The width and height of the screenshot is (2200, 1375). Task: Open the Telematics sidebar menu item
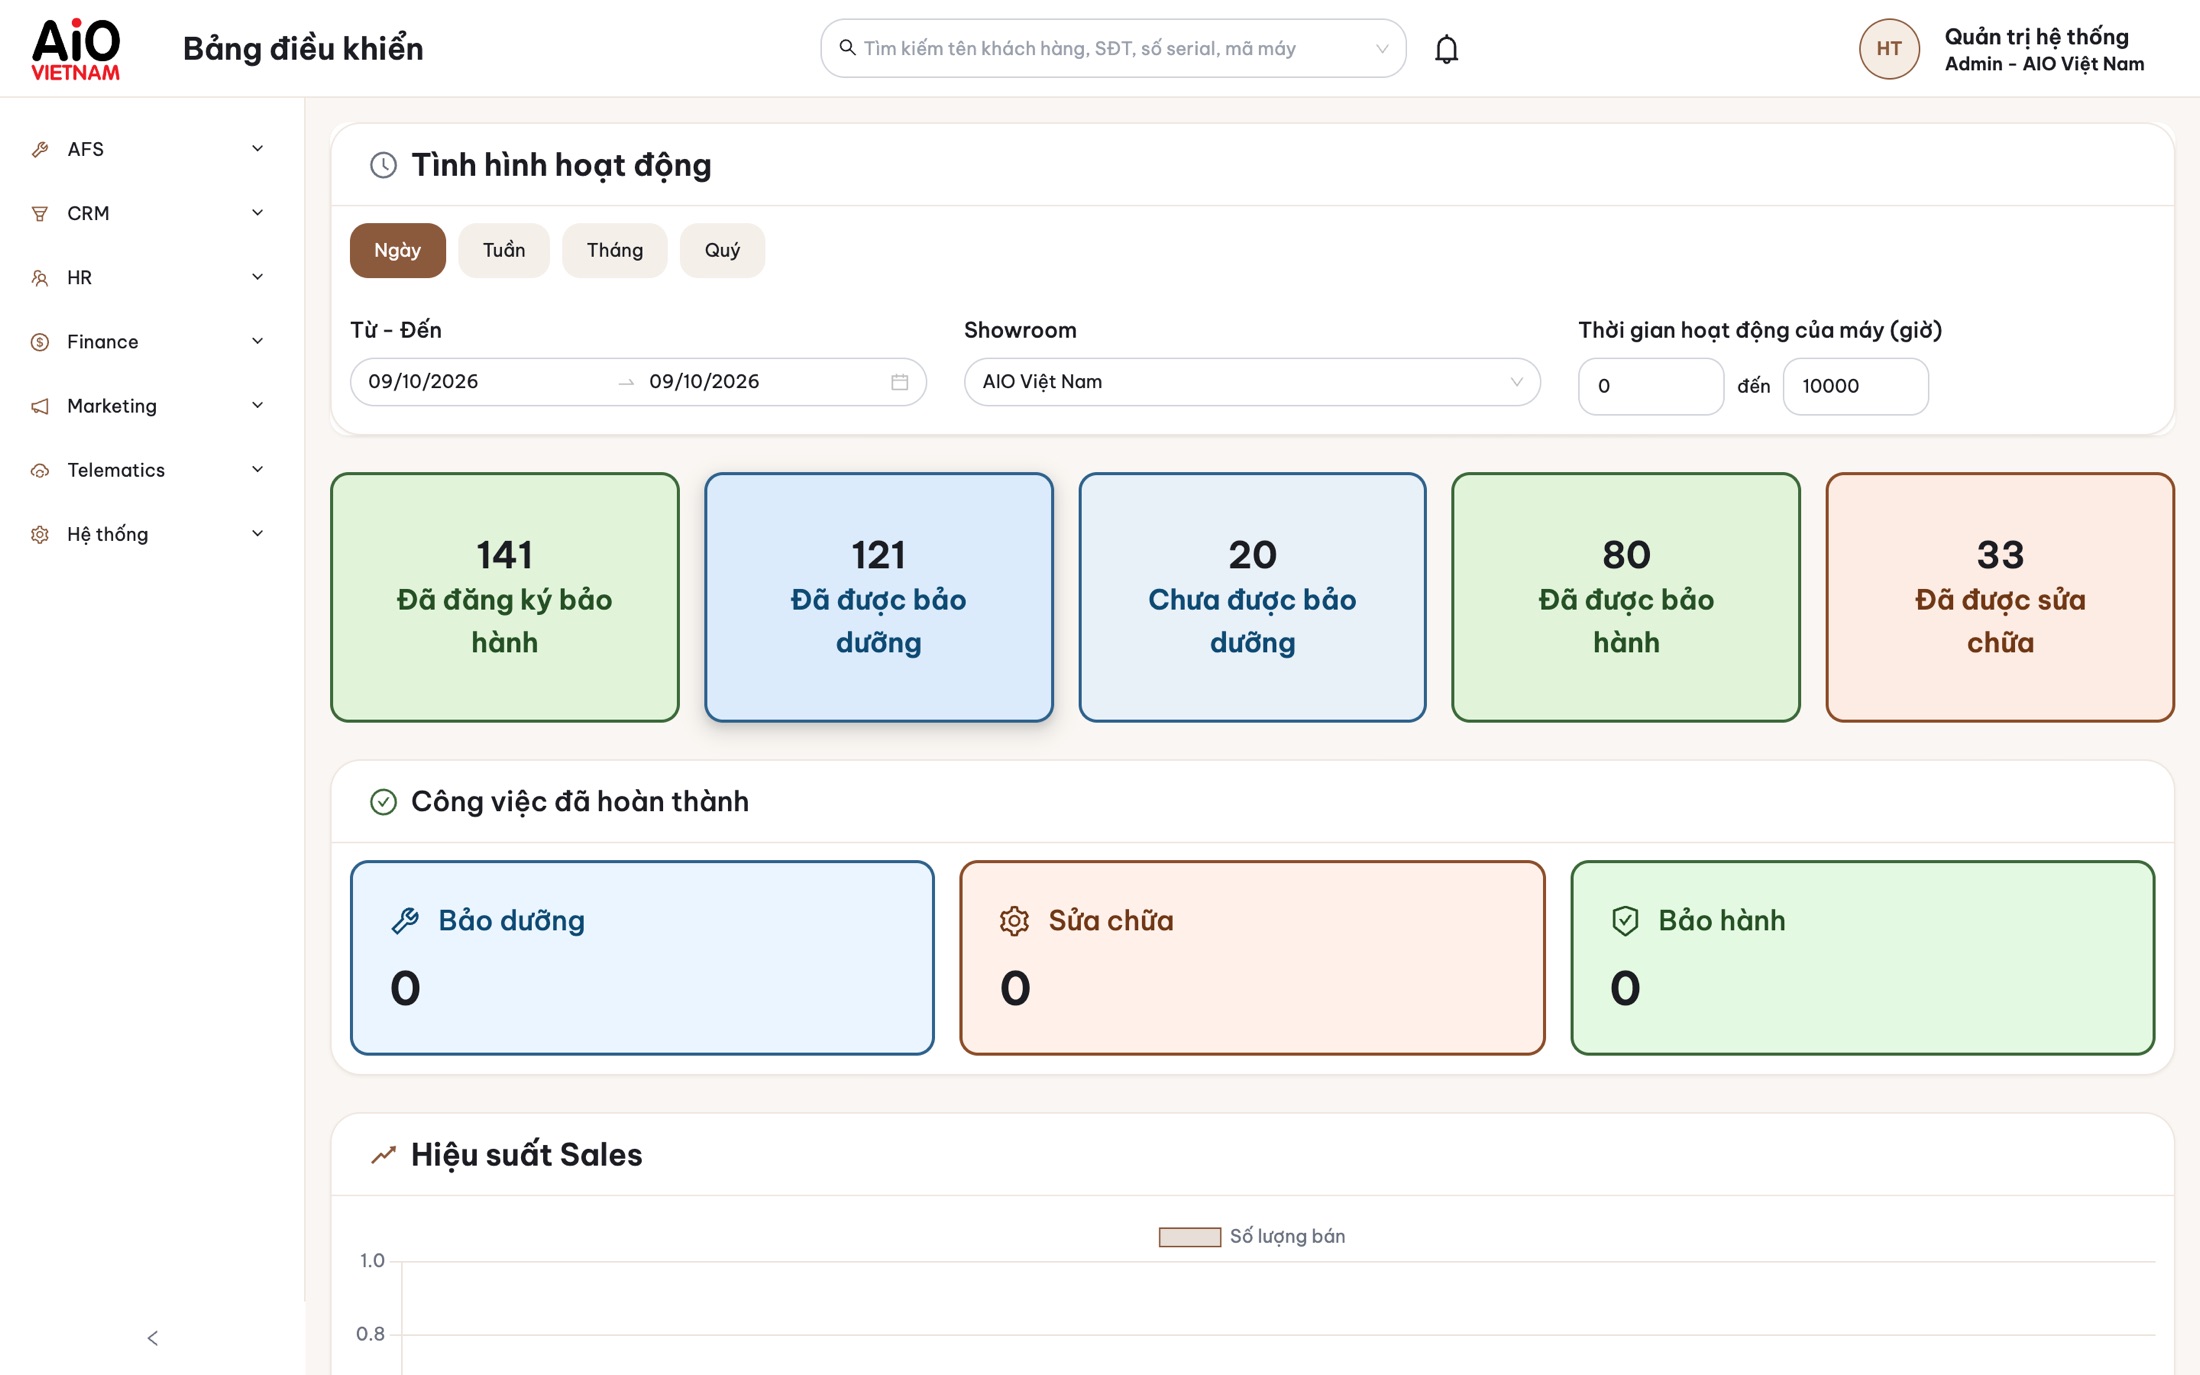point(150,470)
